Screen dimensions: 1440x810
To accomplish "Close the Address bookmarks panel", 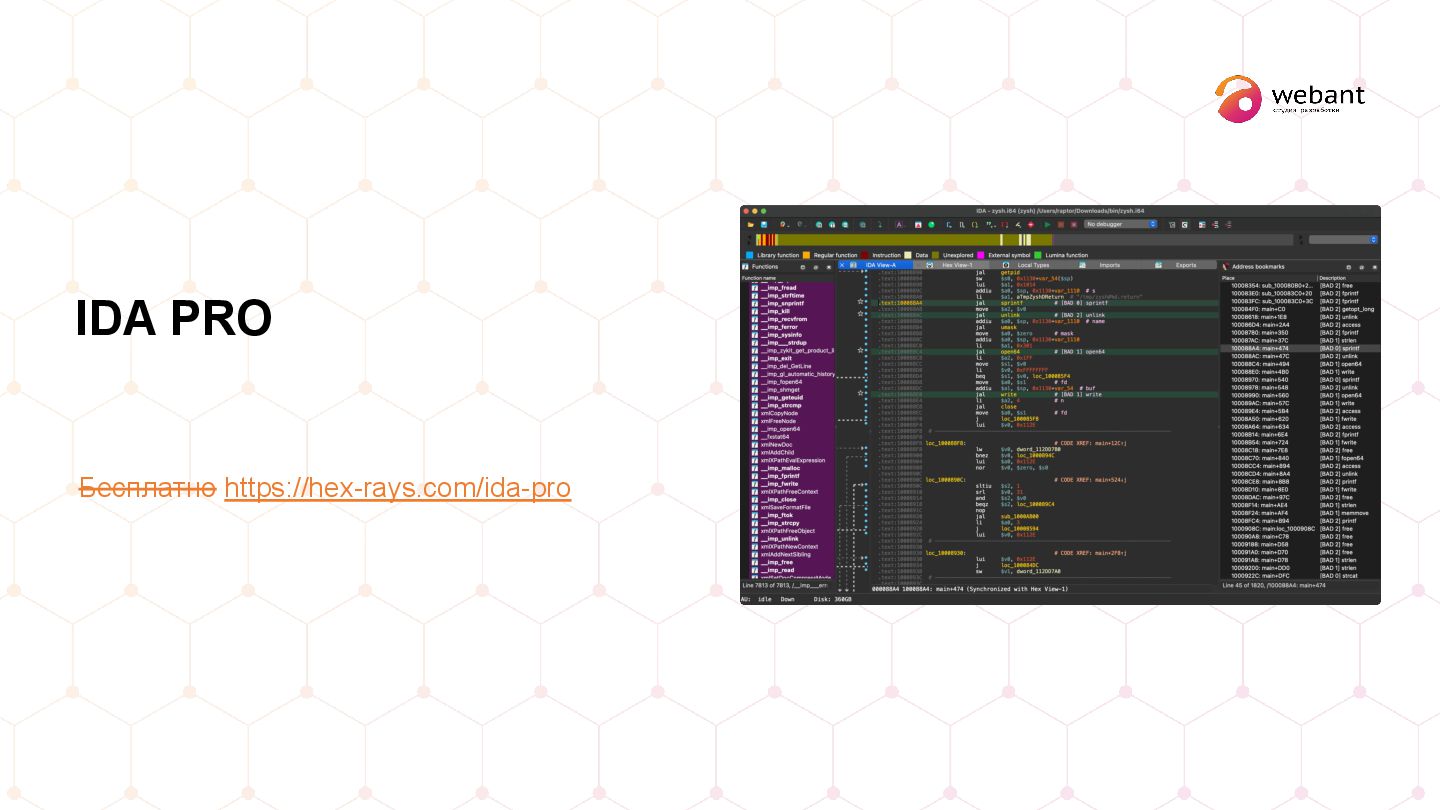I will 1374,267.
